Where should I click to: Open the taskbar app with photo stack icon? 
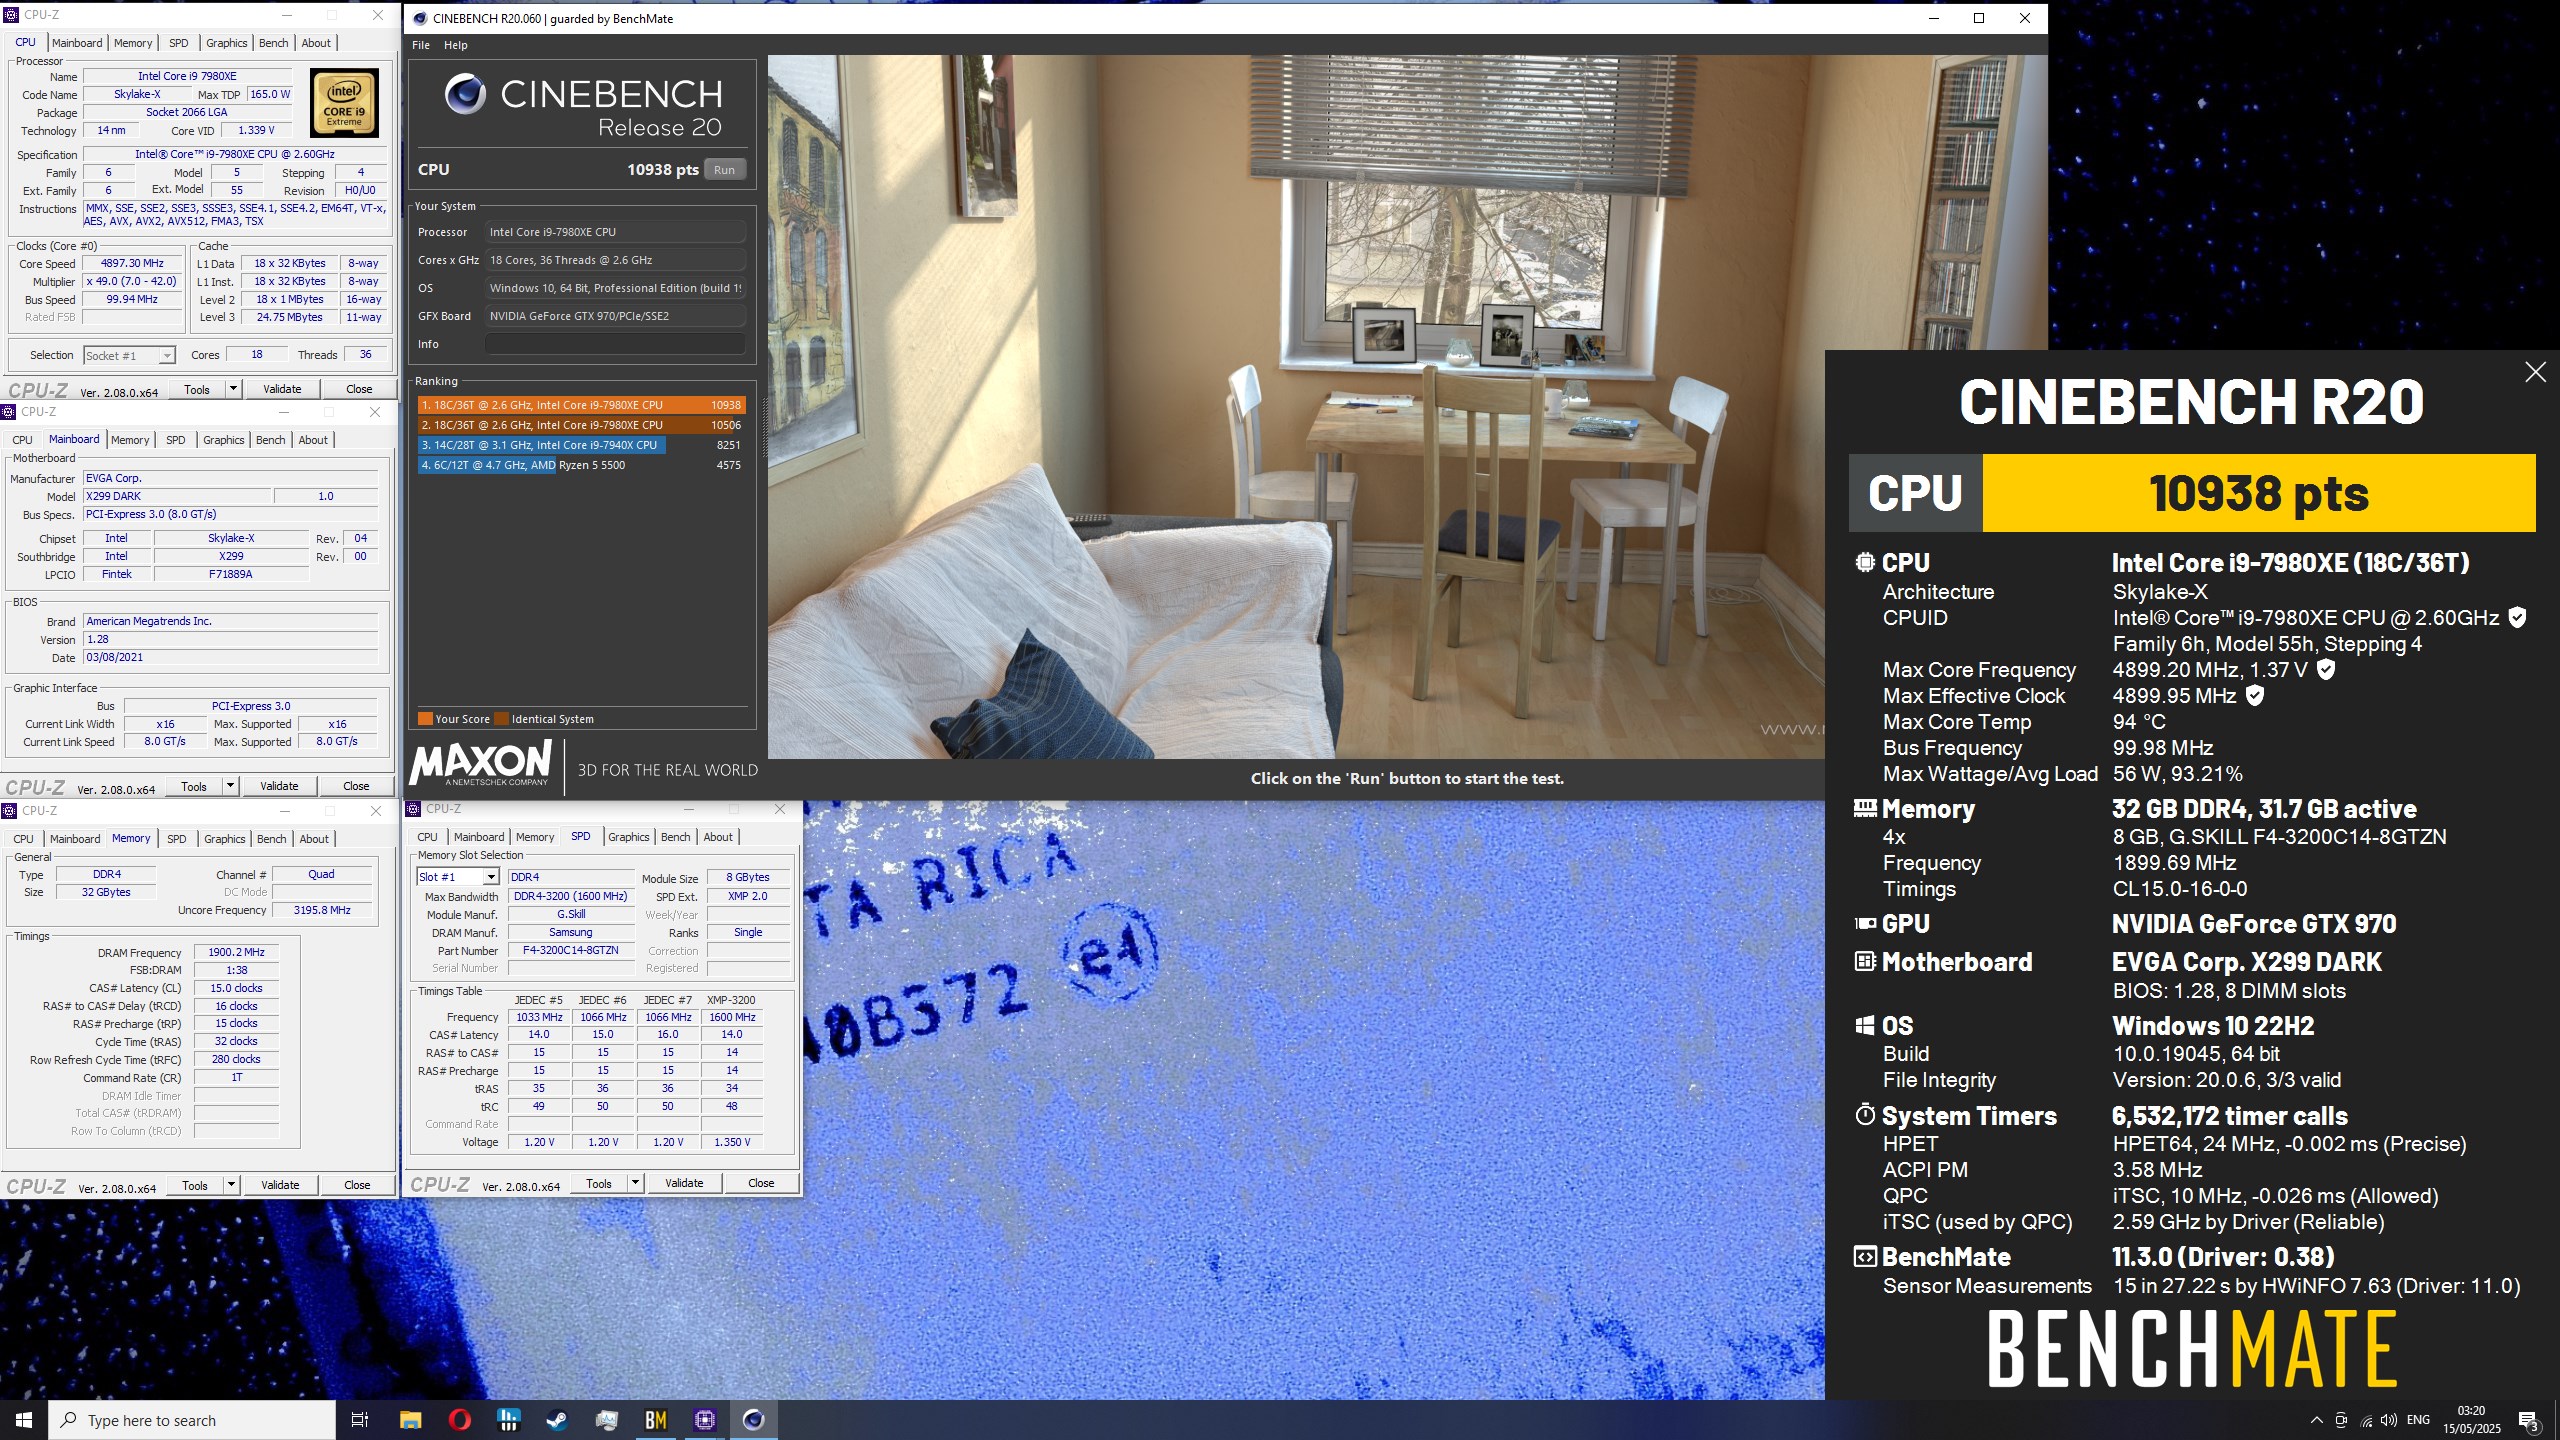(x=606, y=1420)
